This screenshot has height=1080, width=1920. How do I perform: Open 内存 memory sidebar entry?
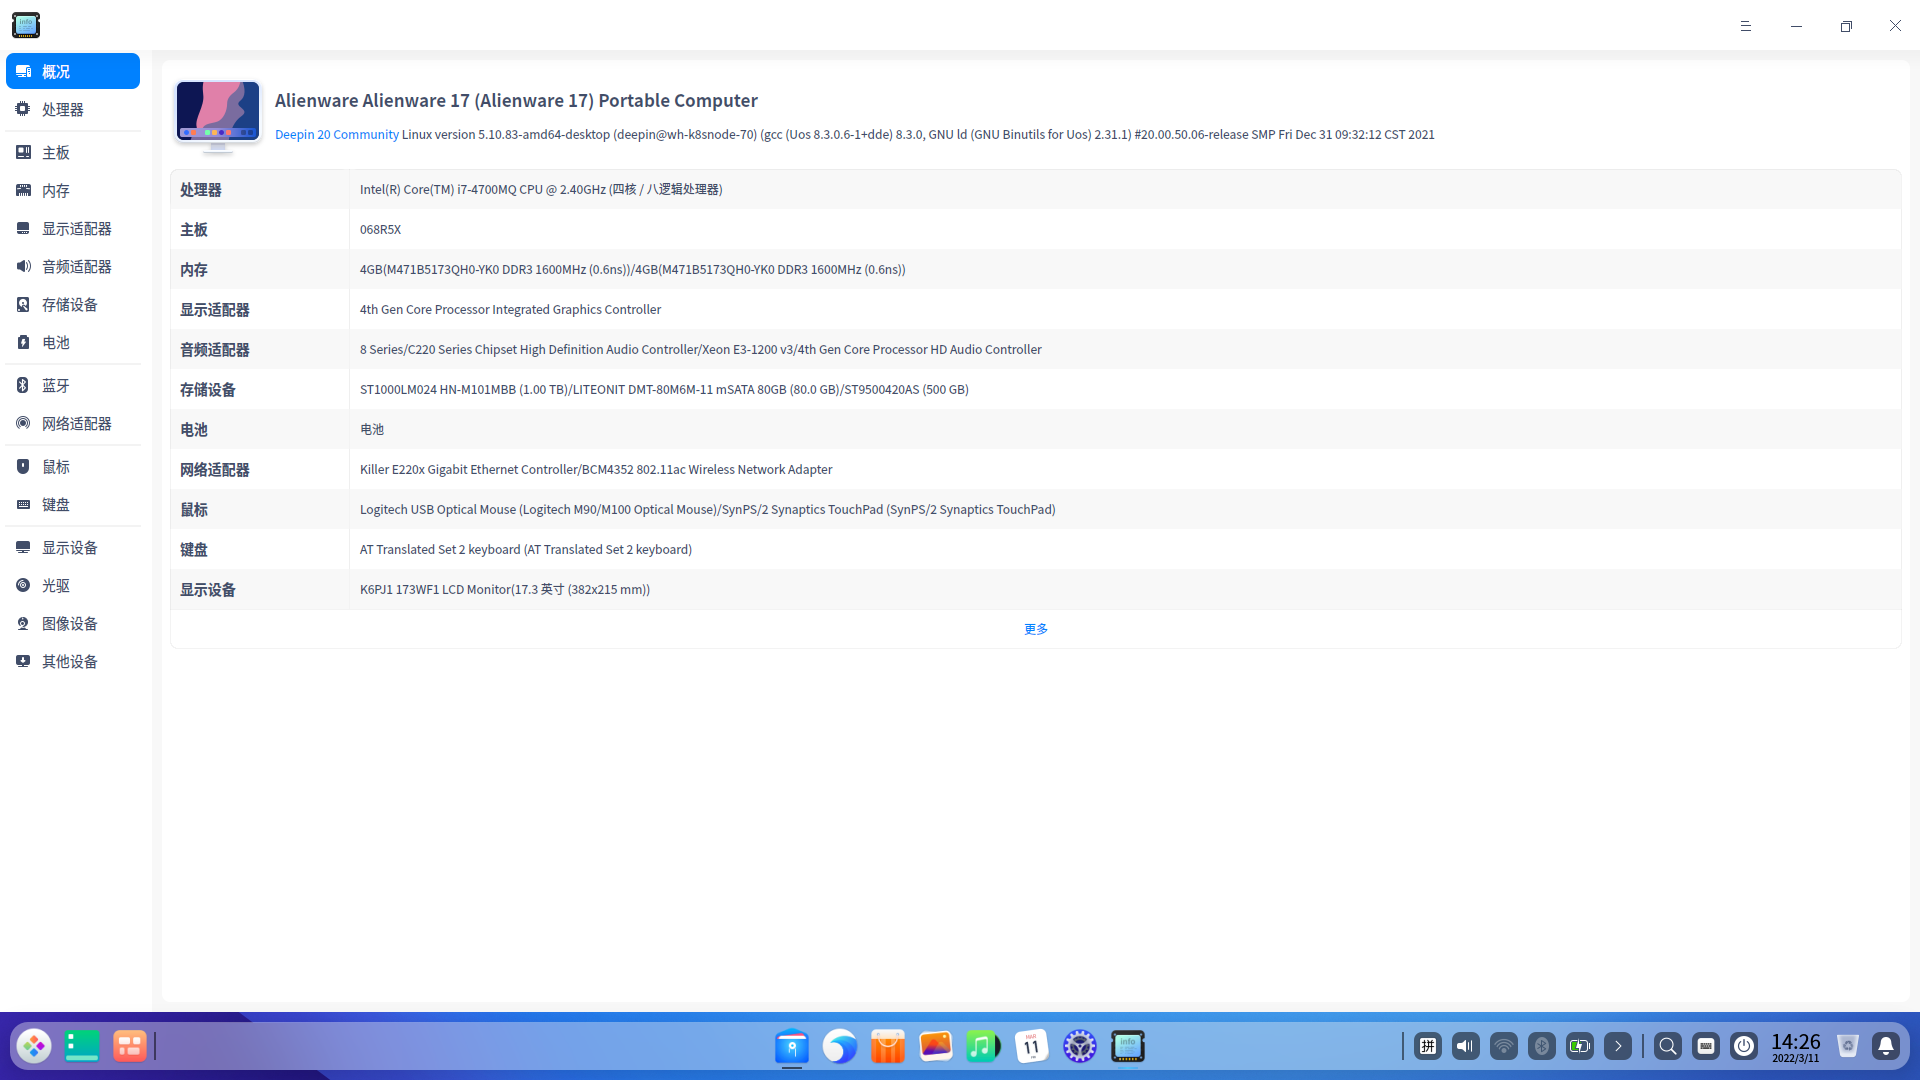pyautogui.click(x=56, y=191)
